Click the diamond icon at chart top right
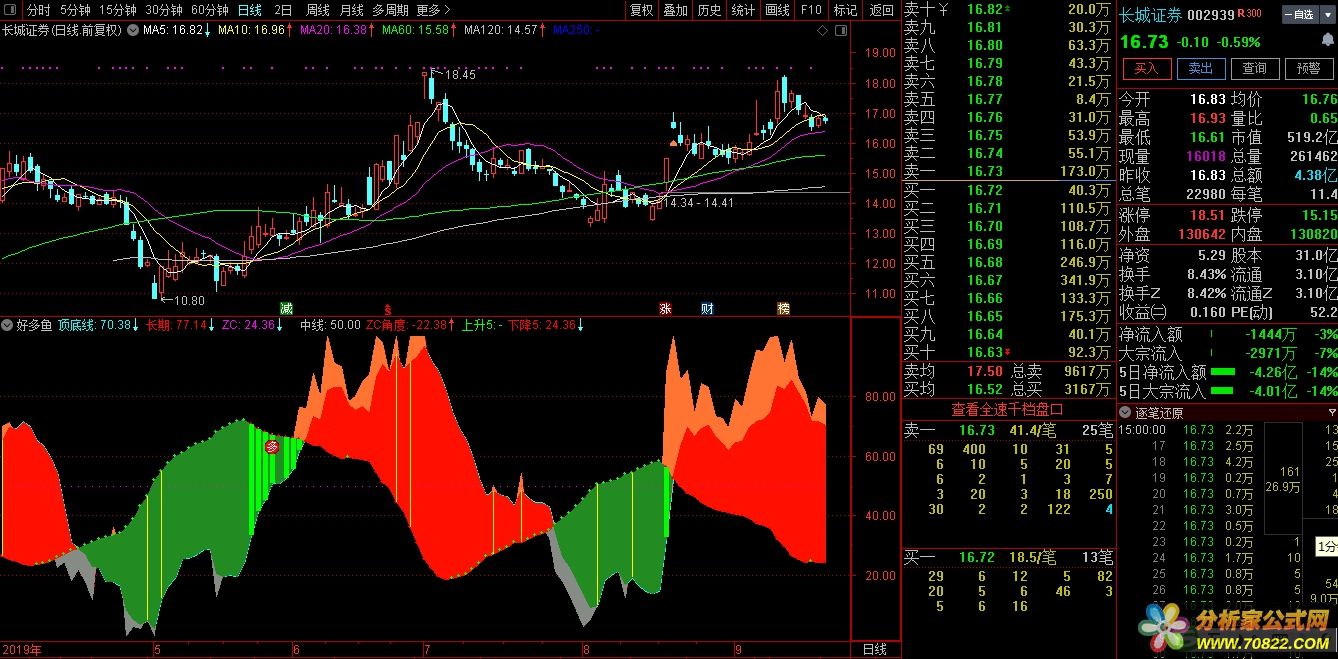The height and width of the screenshot is (659, 1338). click(x=823, y=30)
